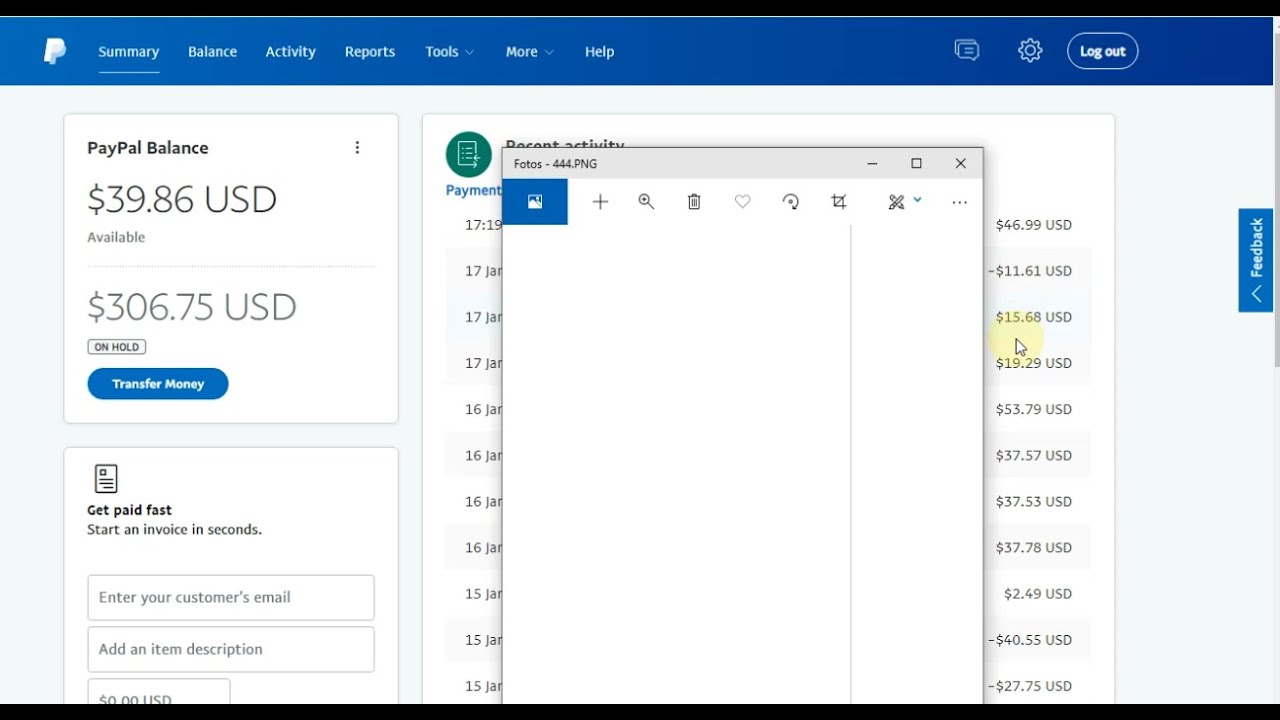Minimize the Fotos window
The width and height of the screenshot is (1280, 720).
click(872, 163)
